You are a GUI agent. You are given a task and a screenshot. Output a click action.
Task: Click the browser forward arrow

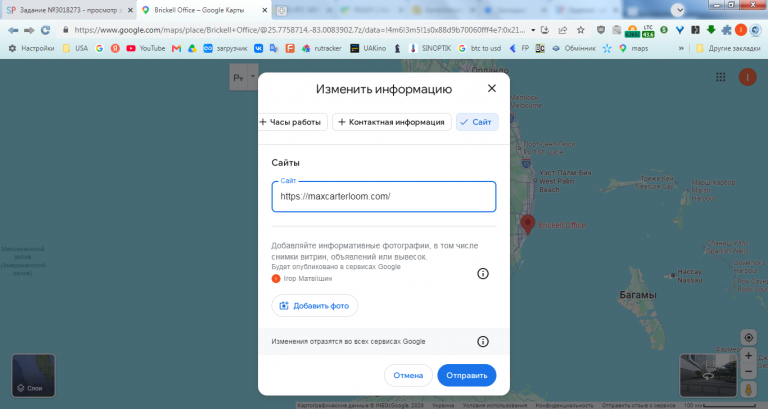(x=29, y=30)
